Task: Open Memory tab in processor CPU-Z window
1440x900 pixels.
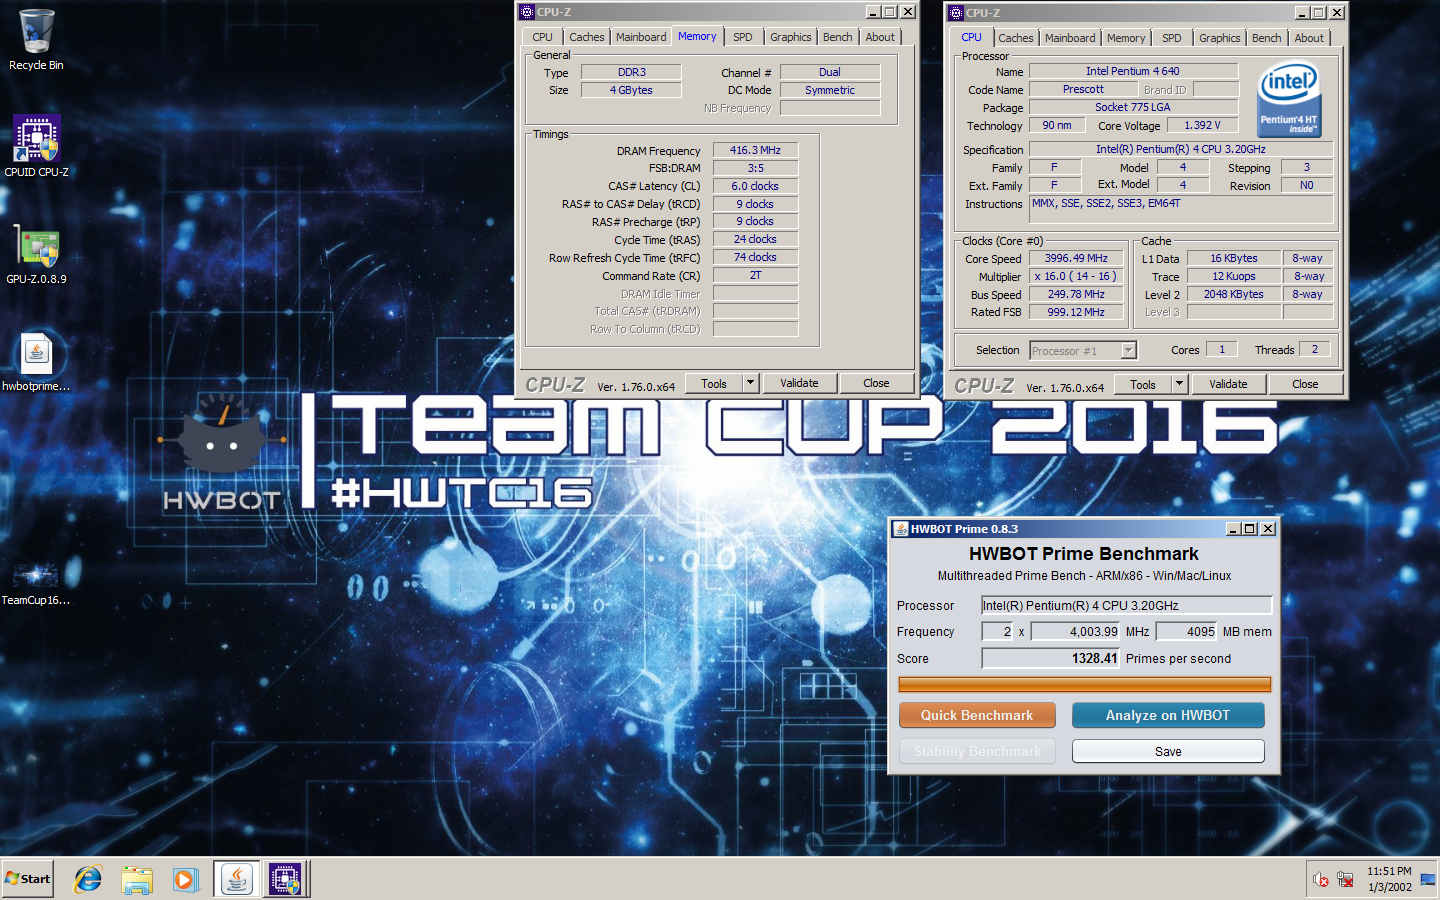Action: pos(1126,38)
